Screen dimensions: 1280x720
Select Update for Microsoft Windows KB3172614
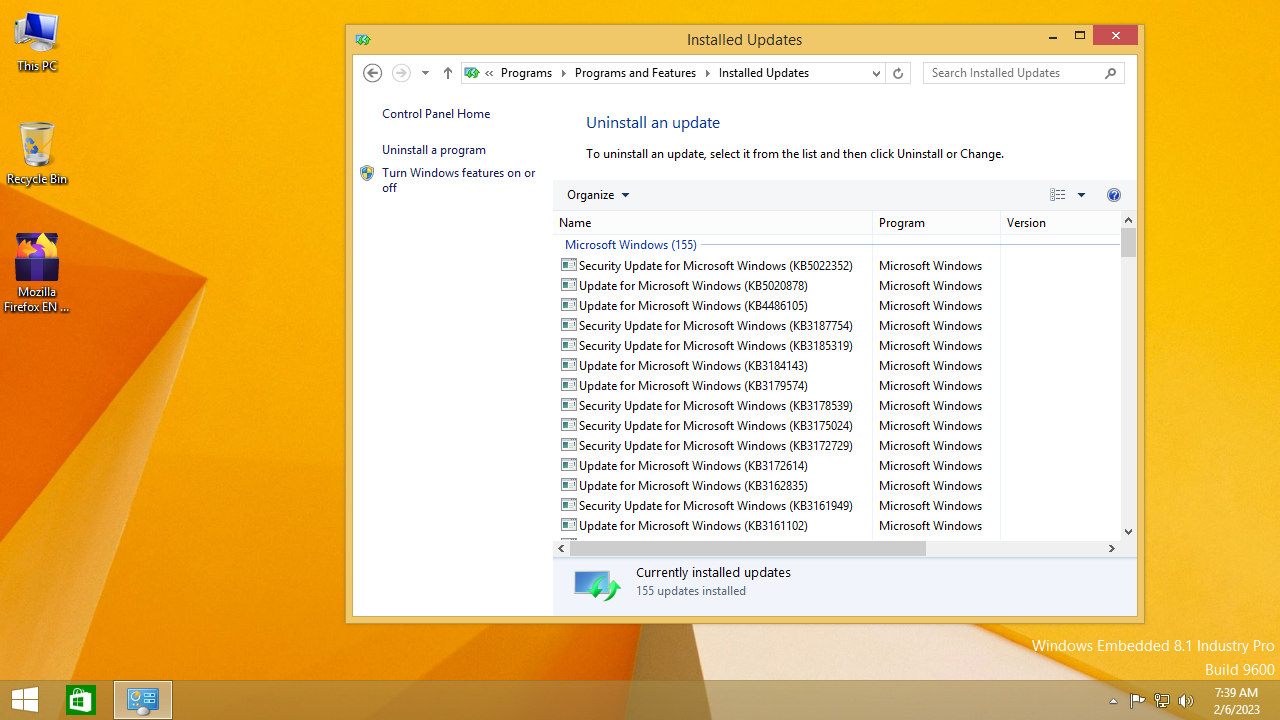838,465
